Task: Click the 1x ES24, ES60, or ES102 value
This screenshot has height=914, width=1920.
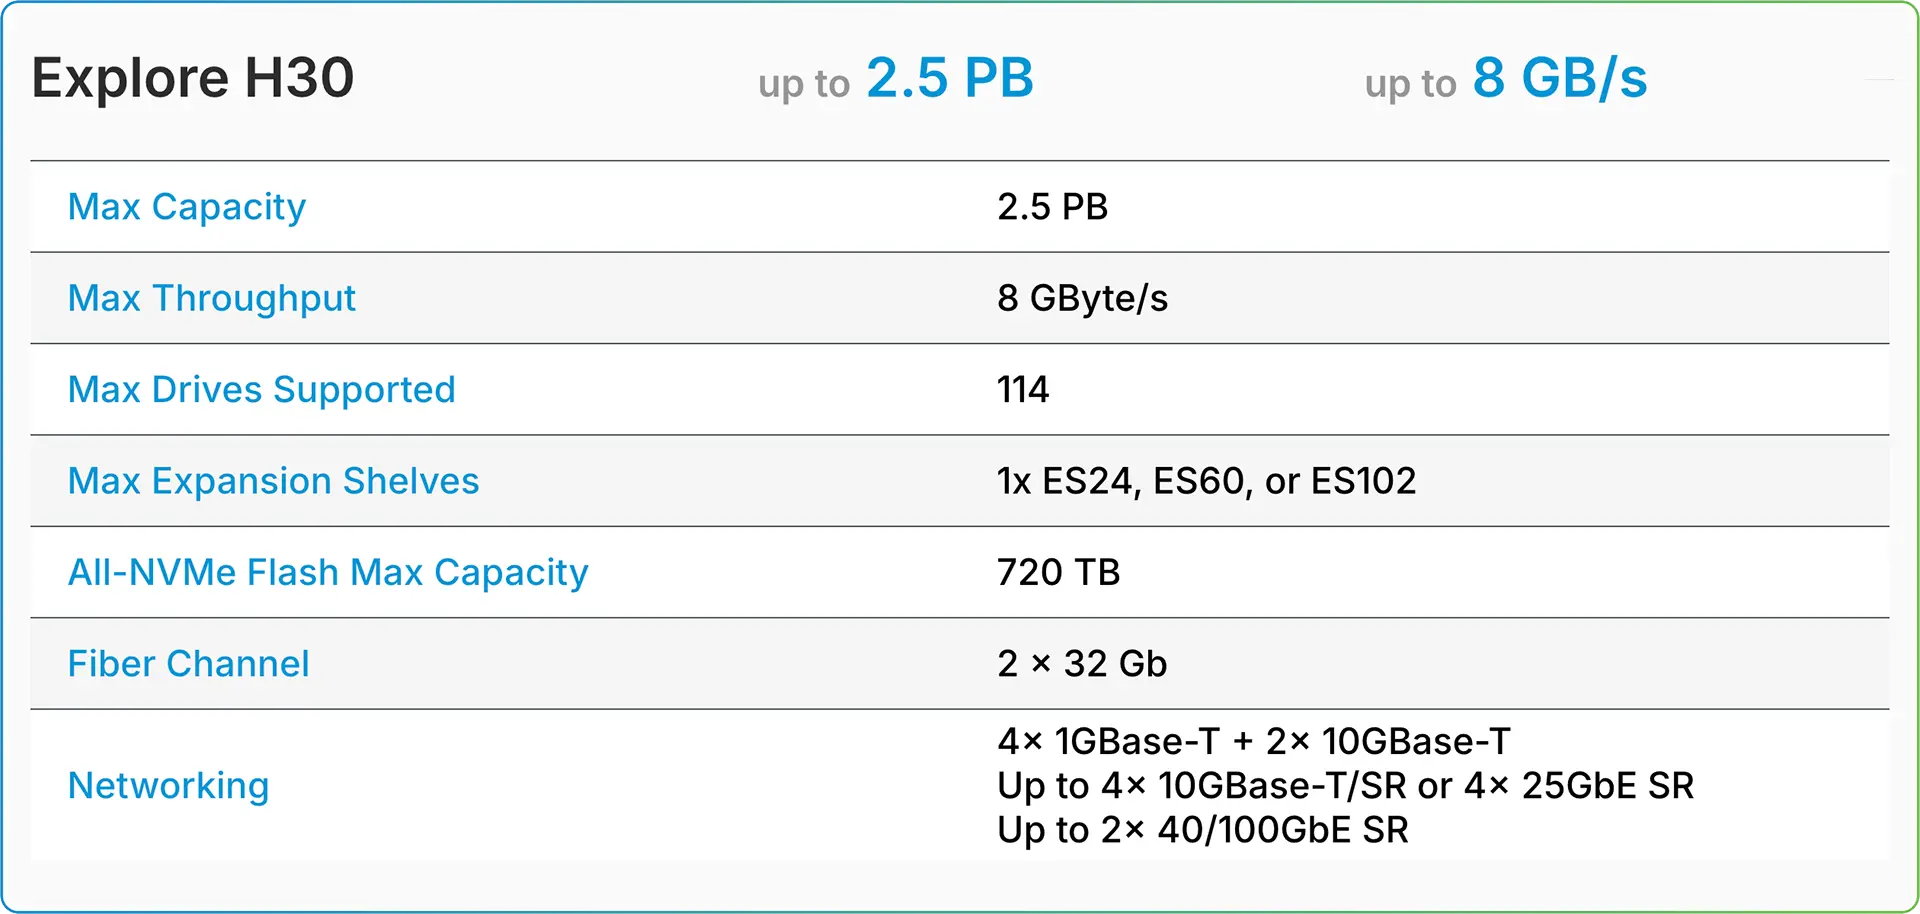Action: coord(1206,481)
